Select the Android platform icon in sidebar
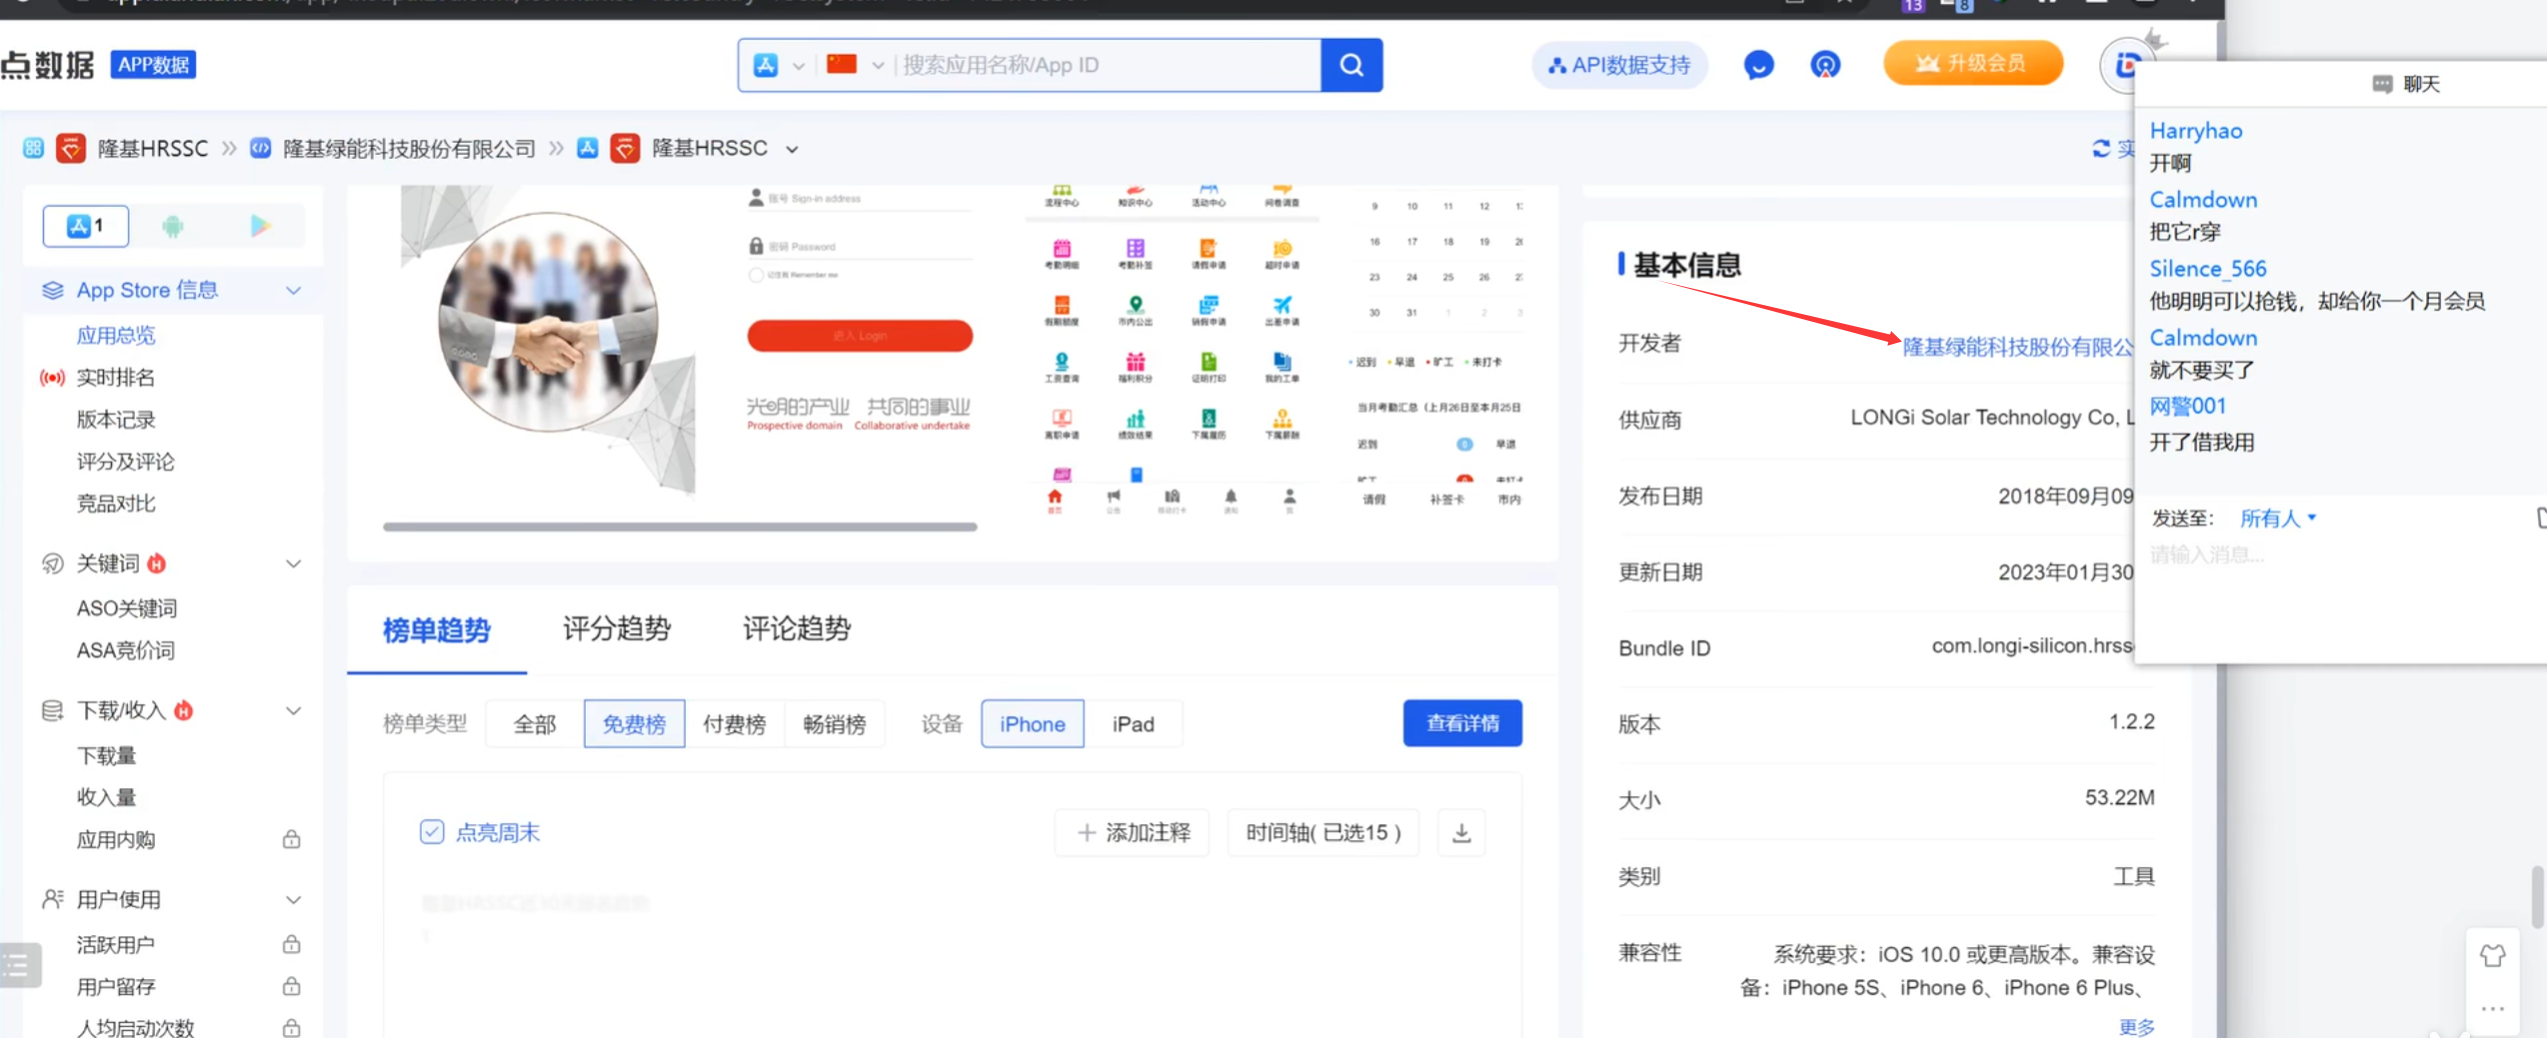 coord(172,225)
